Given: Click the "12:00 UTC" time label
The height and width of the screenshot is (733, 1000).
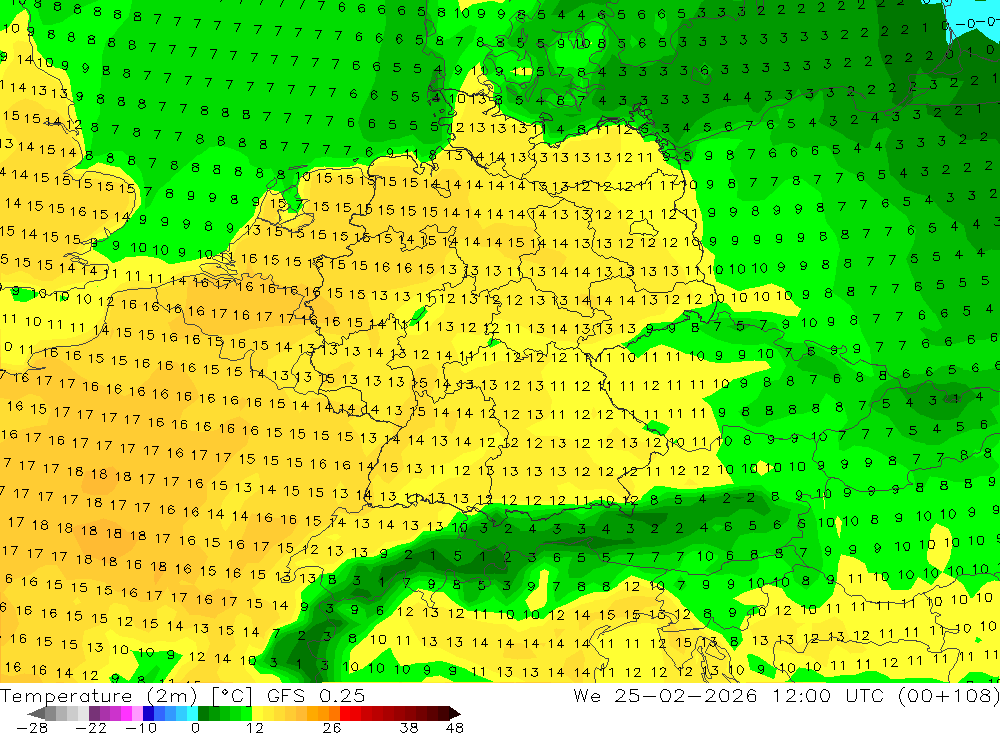Looking at the screenshot, I should 828,695.
